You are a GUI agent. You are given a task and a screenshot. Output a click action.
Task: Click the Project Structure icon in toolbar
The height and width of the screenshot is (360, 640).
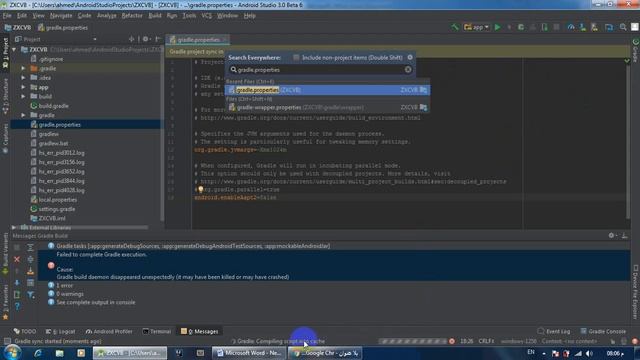pyautogui.click(x=609, y=27)
